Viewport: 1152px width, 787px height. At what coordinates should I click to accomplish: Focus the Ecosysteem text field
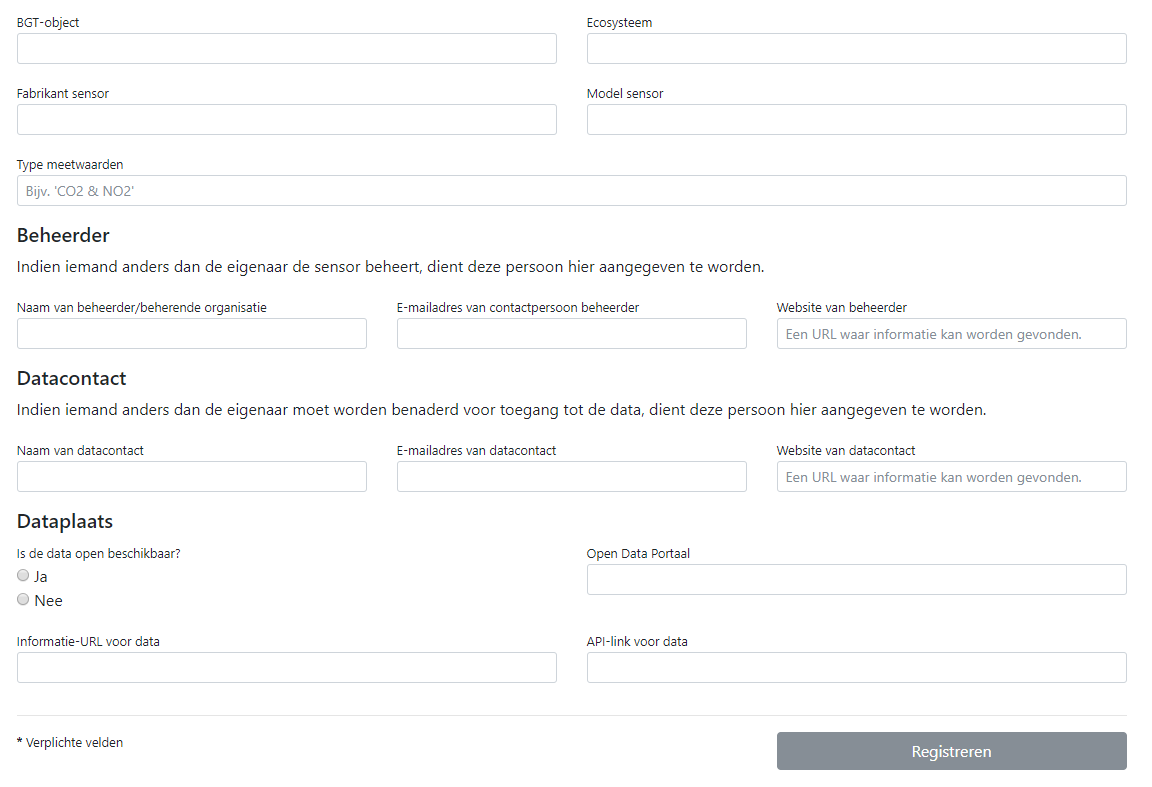pyautogui.click(x=856, y=49)
